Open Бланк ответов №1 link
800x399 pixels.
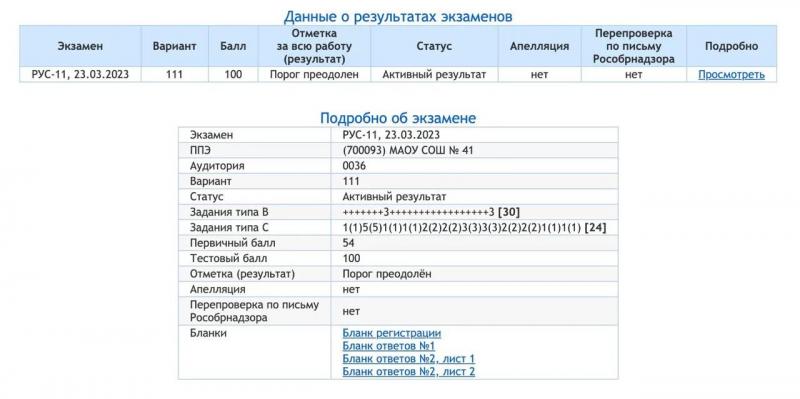[389, 346]
